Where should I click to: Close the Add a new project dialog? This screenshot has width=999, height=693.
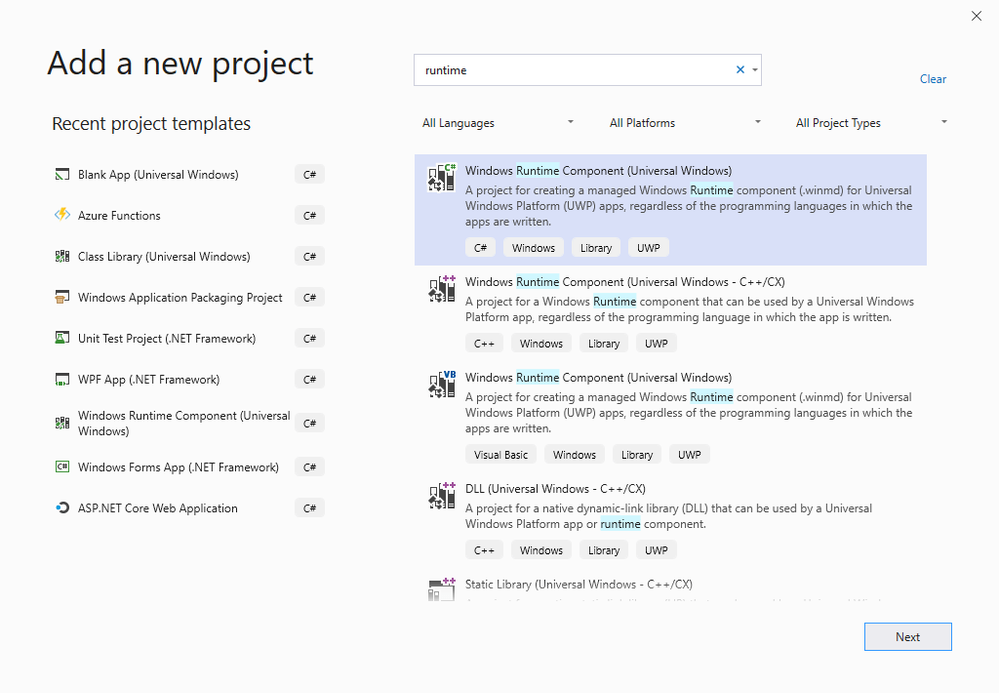977,16
